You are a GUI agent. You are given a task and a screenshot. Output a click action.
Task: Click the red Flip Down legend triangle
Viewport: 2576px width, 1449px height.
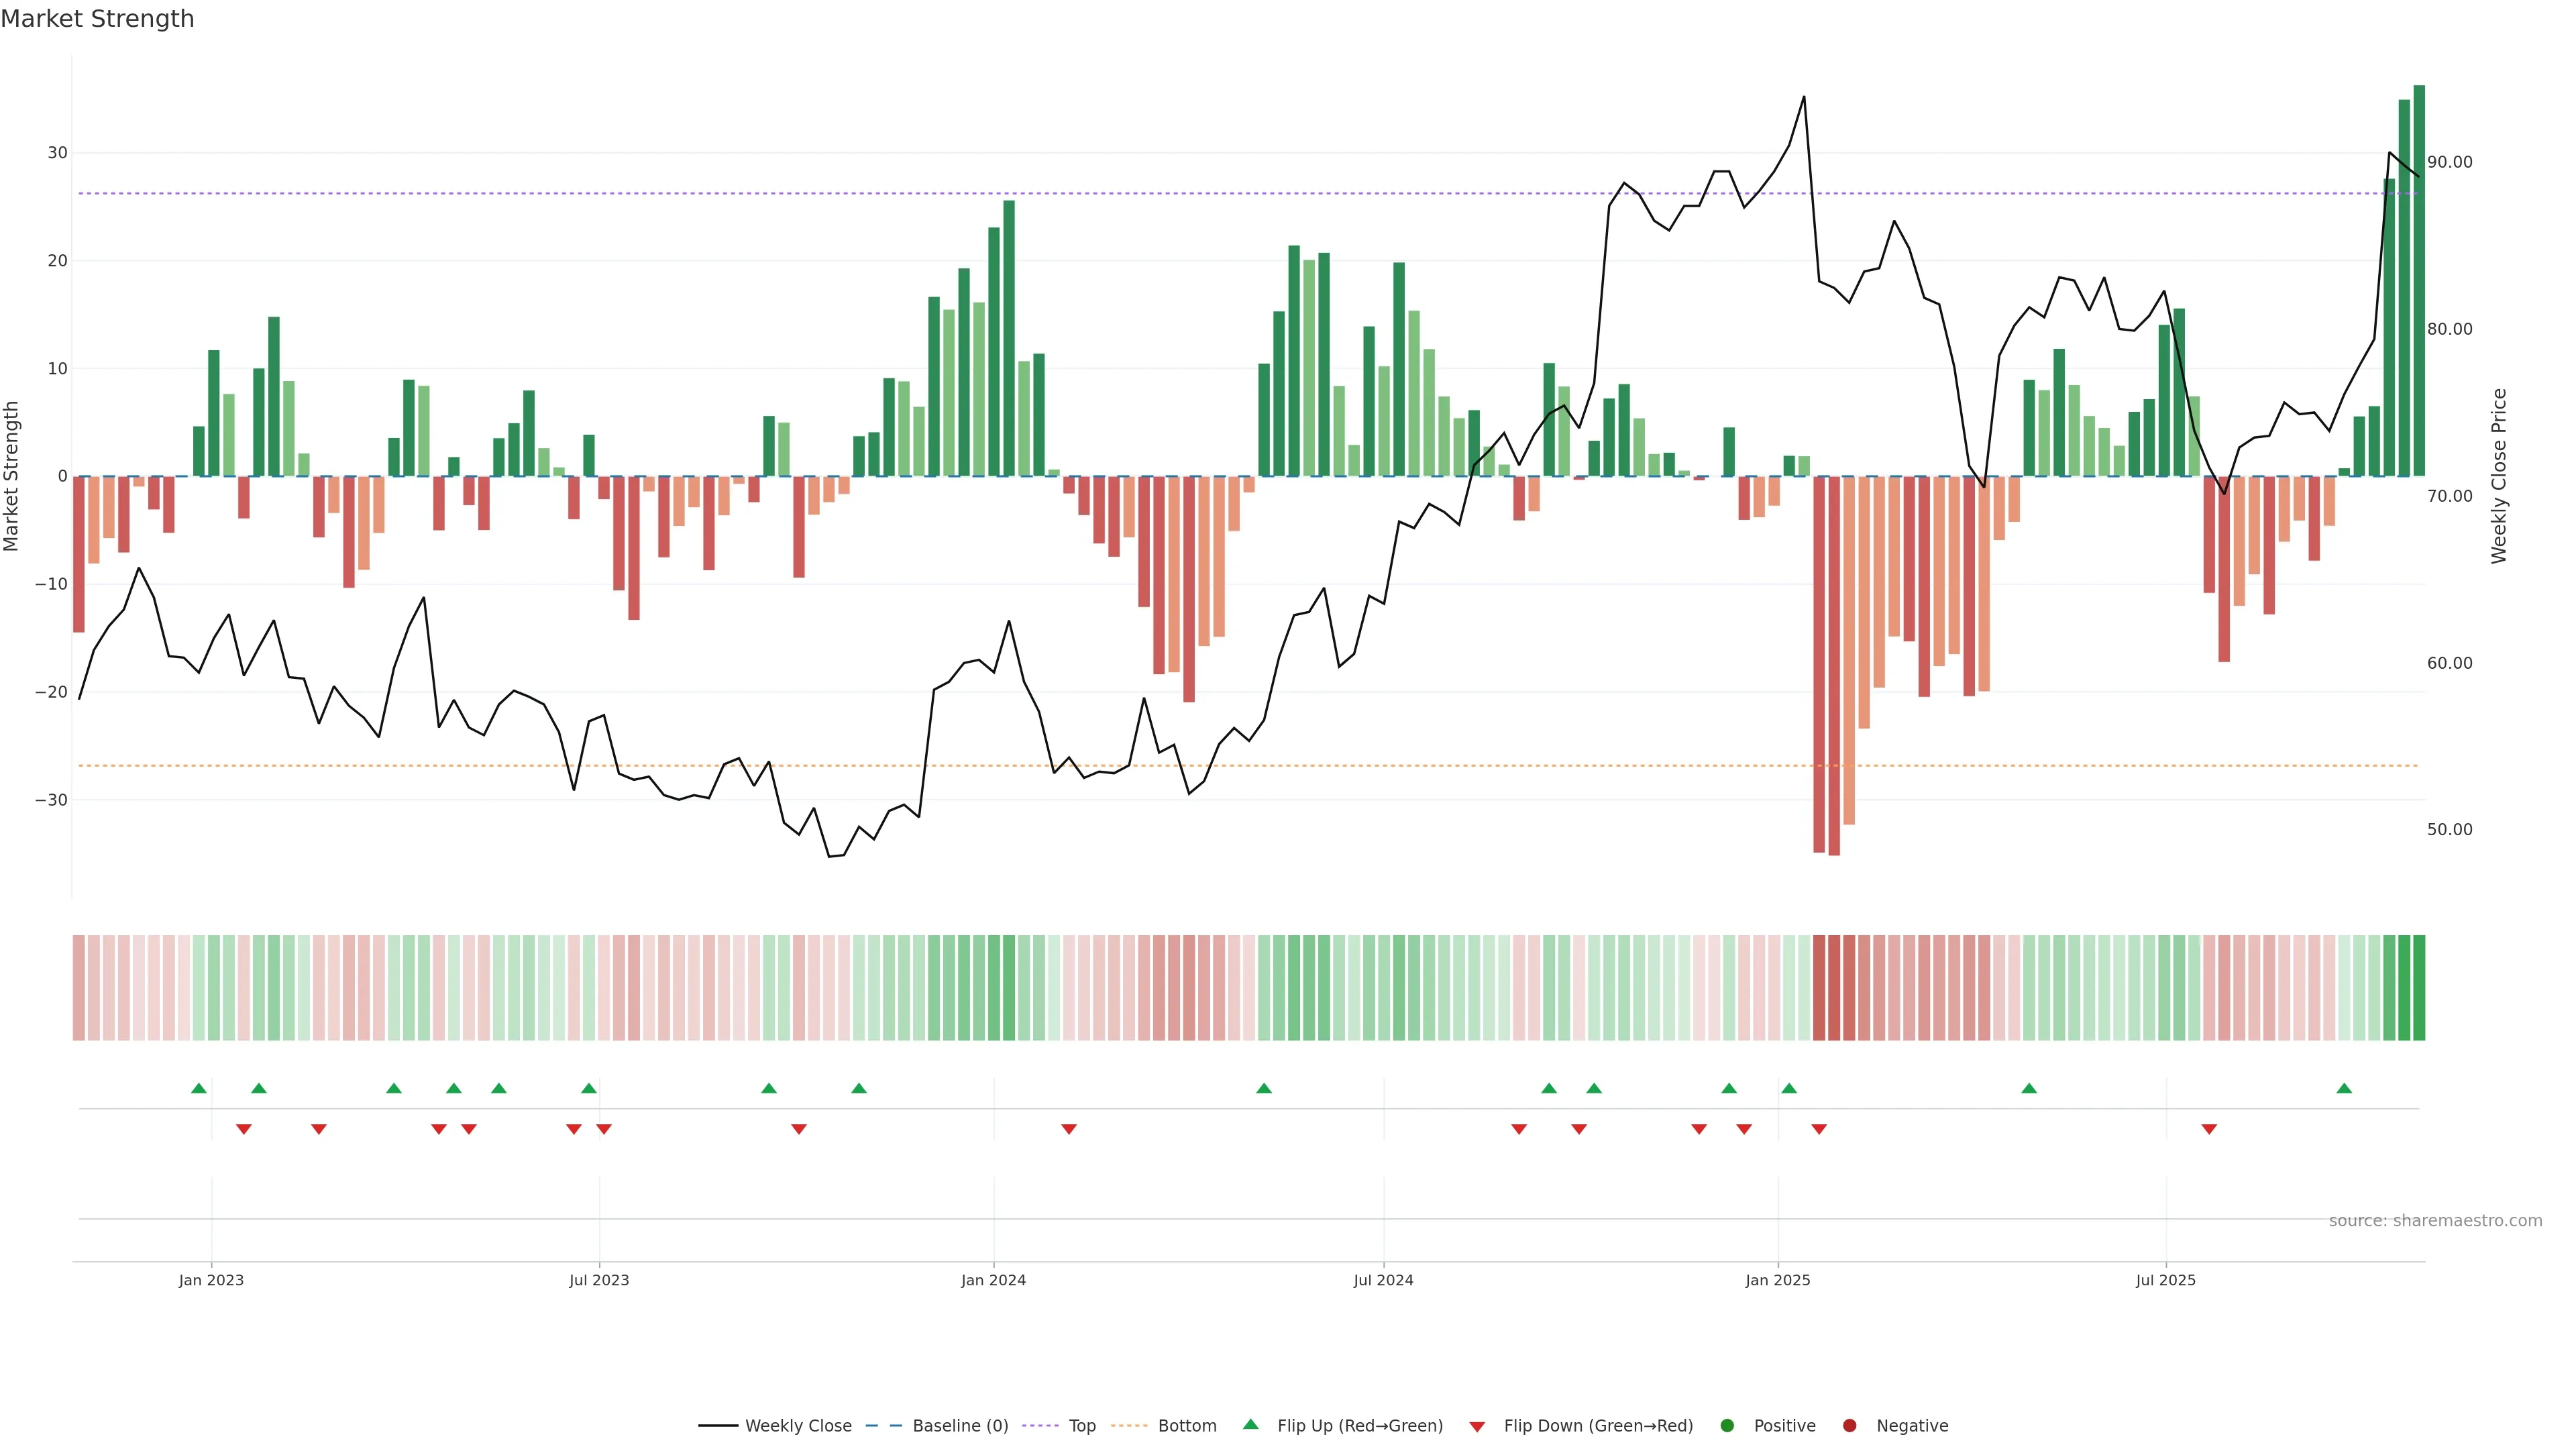tap(1477, 1426)
